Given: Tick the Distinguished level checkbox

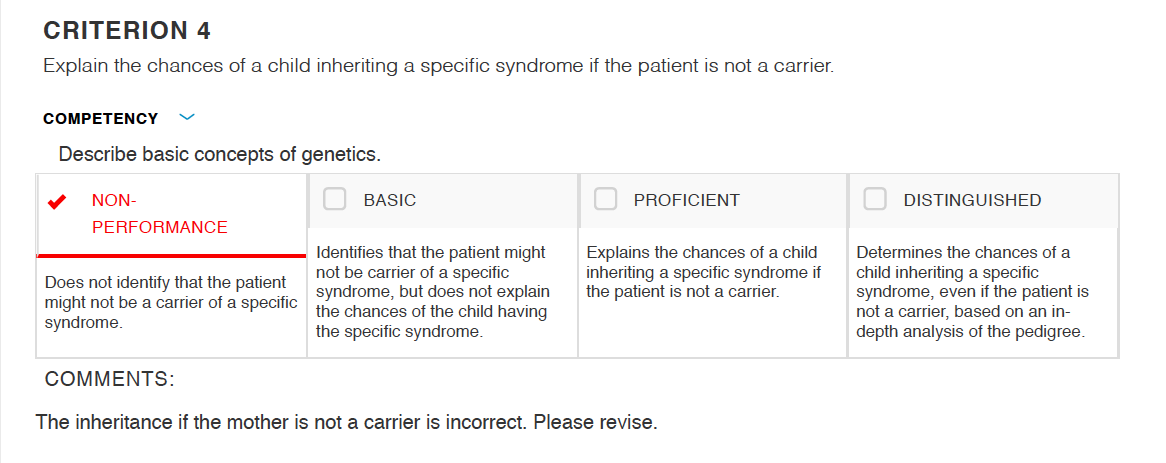Looking at the screenshot, I should [x=875, y=199].
